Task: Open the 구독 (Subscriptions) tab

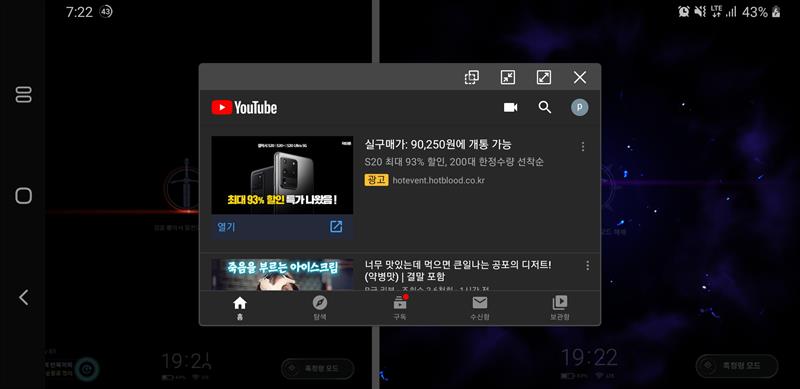Action: click(x=399, y=308)
